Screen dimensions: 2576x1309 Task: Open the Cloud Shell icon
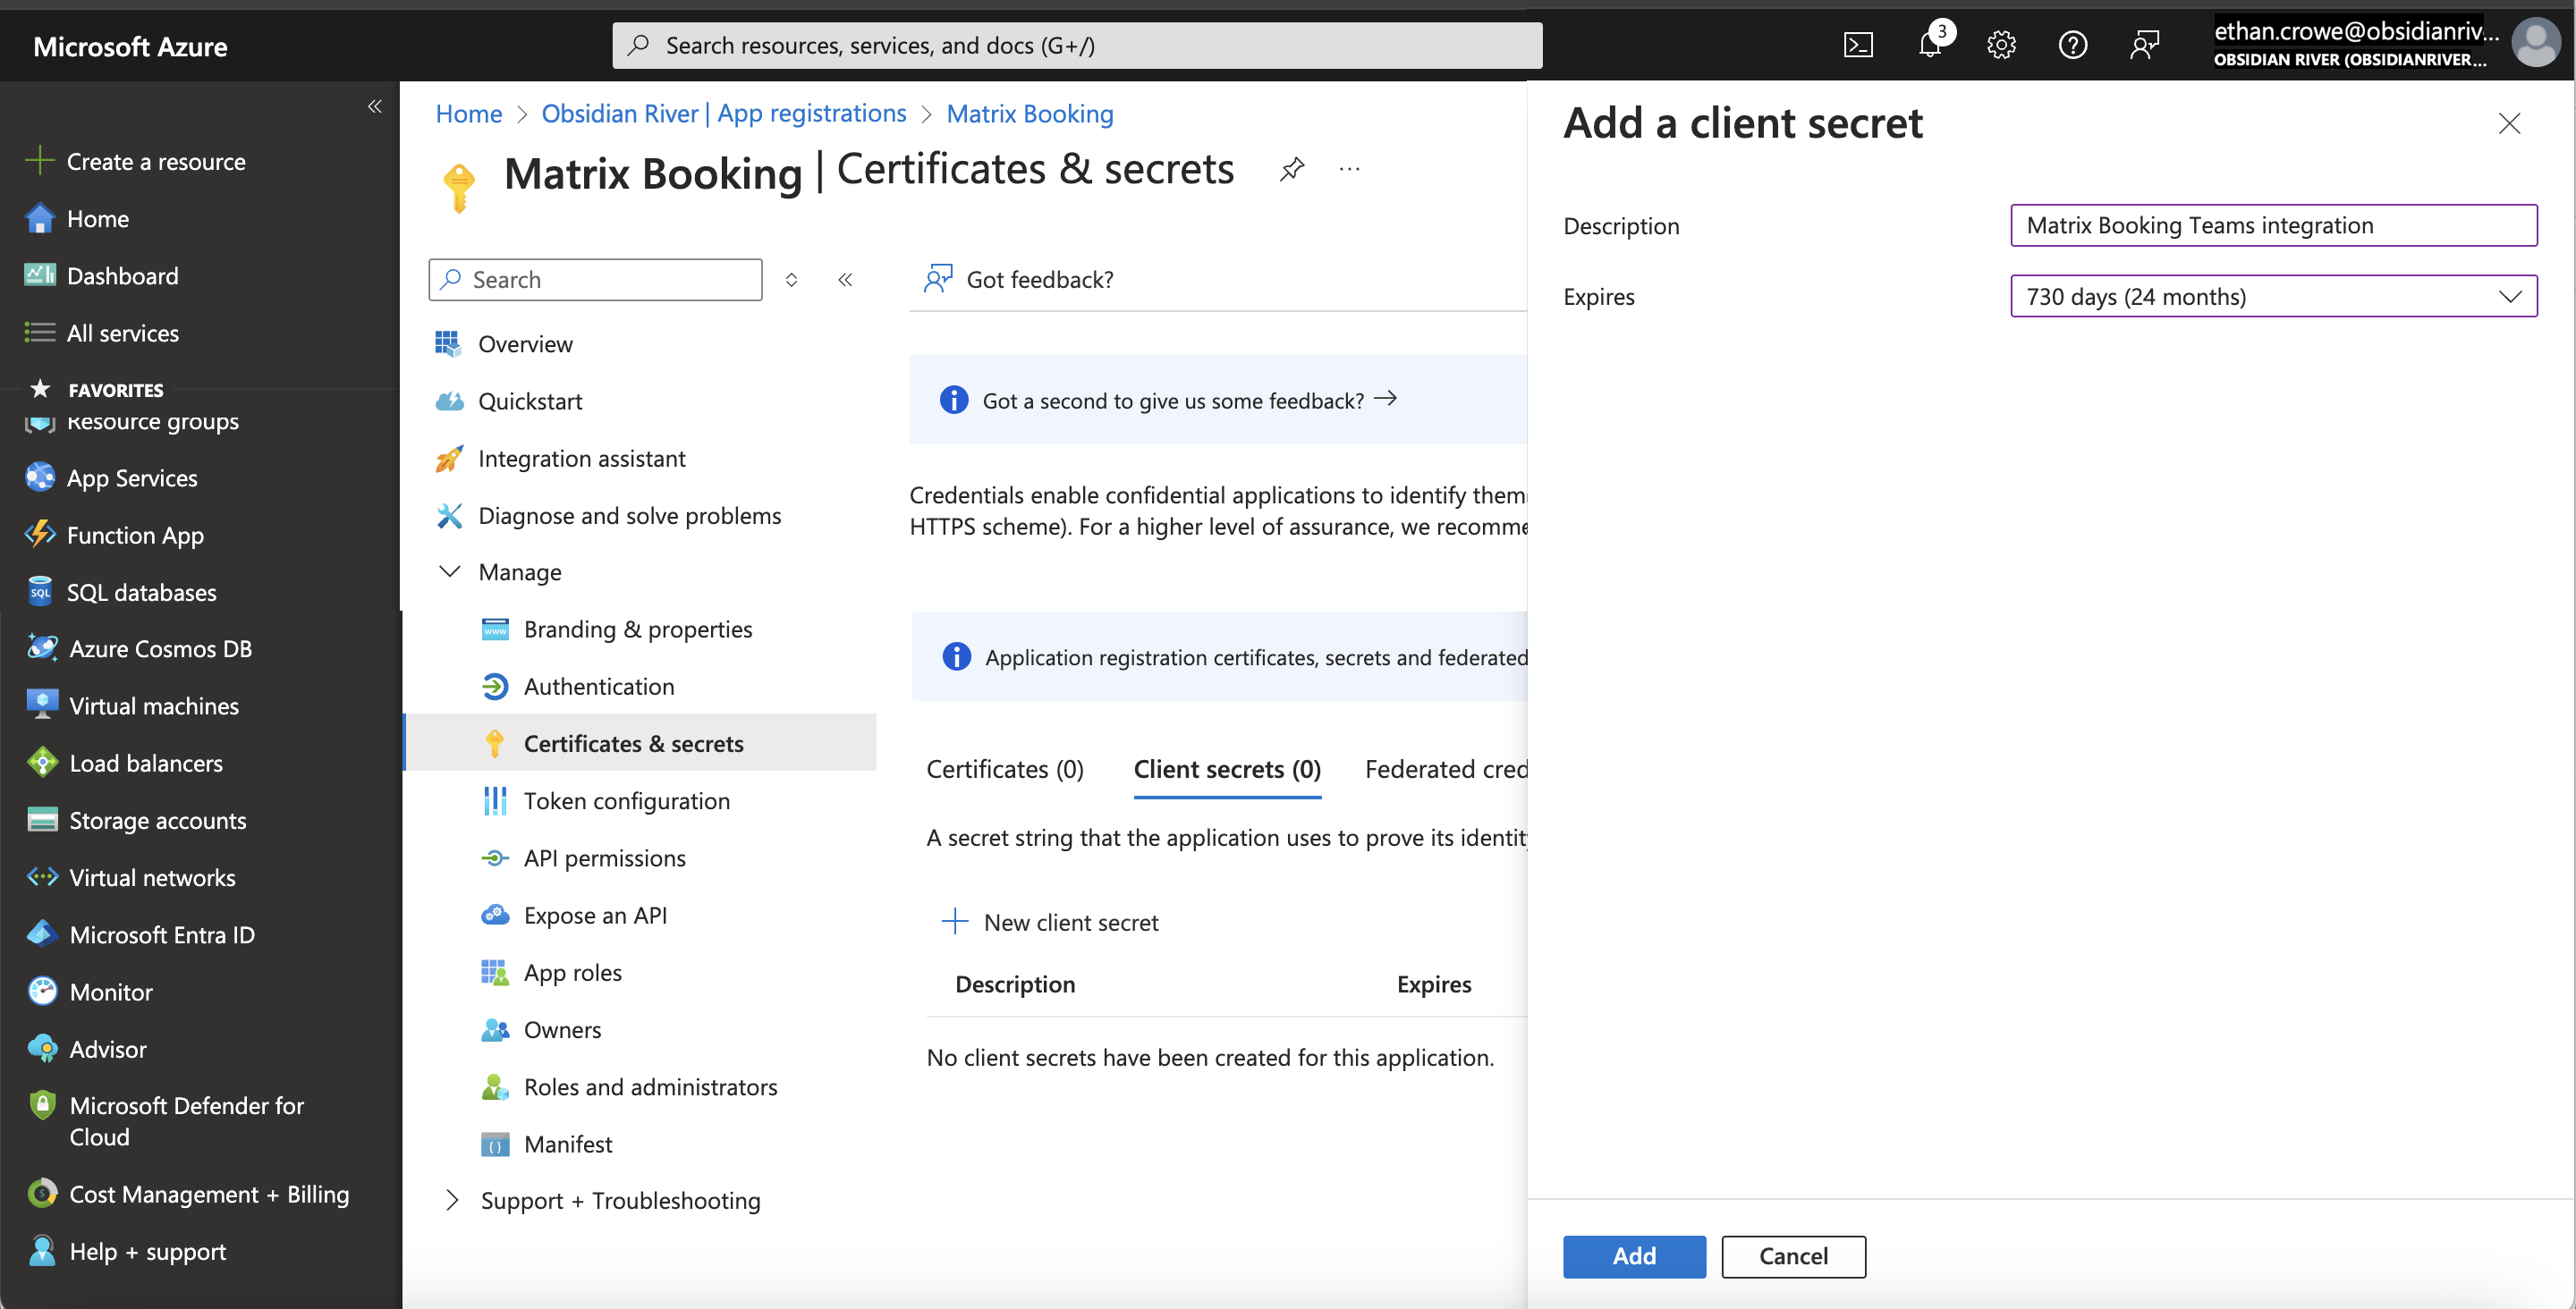click(x=1858, y=45)
